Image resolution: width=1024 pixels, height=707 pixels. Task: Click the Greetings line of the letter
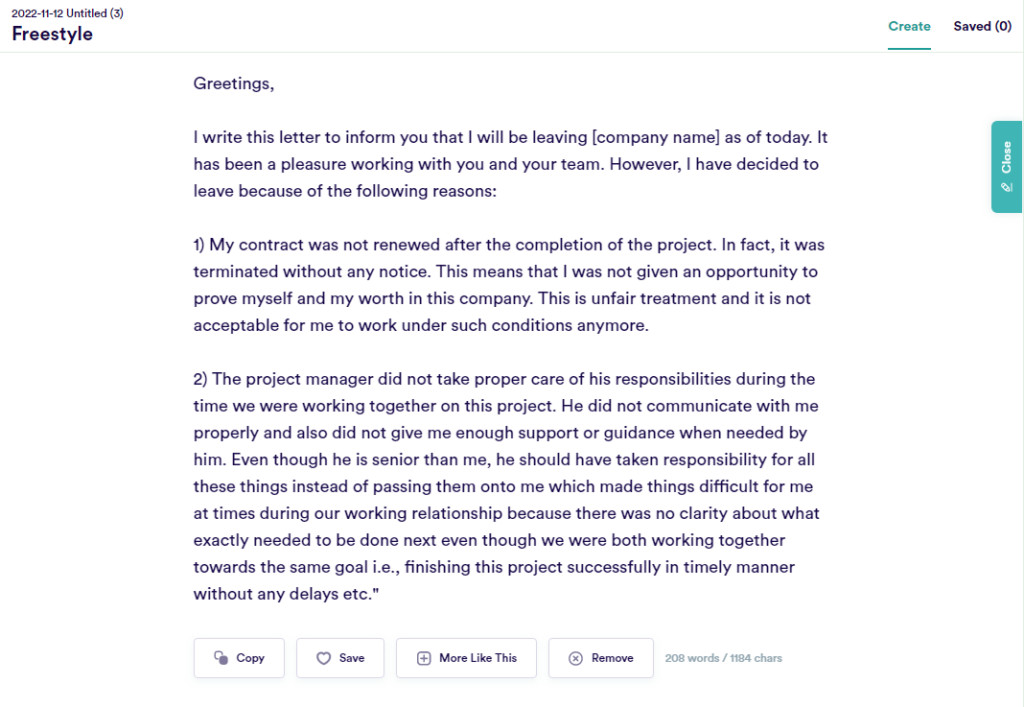[x=234, y=84]
